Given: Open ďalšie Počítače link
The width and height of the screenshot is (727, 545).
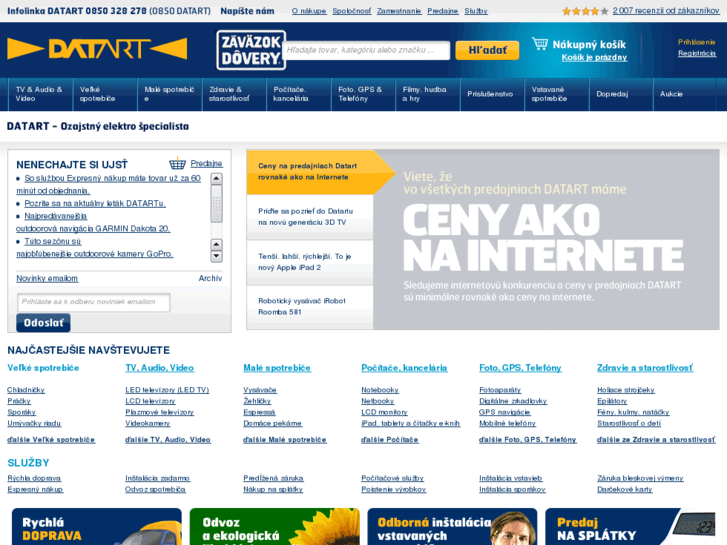Looking at the screenshot, I should [389, 440].
